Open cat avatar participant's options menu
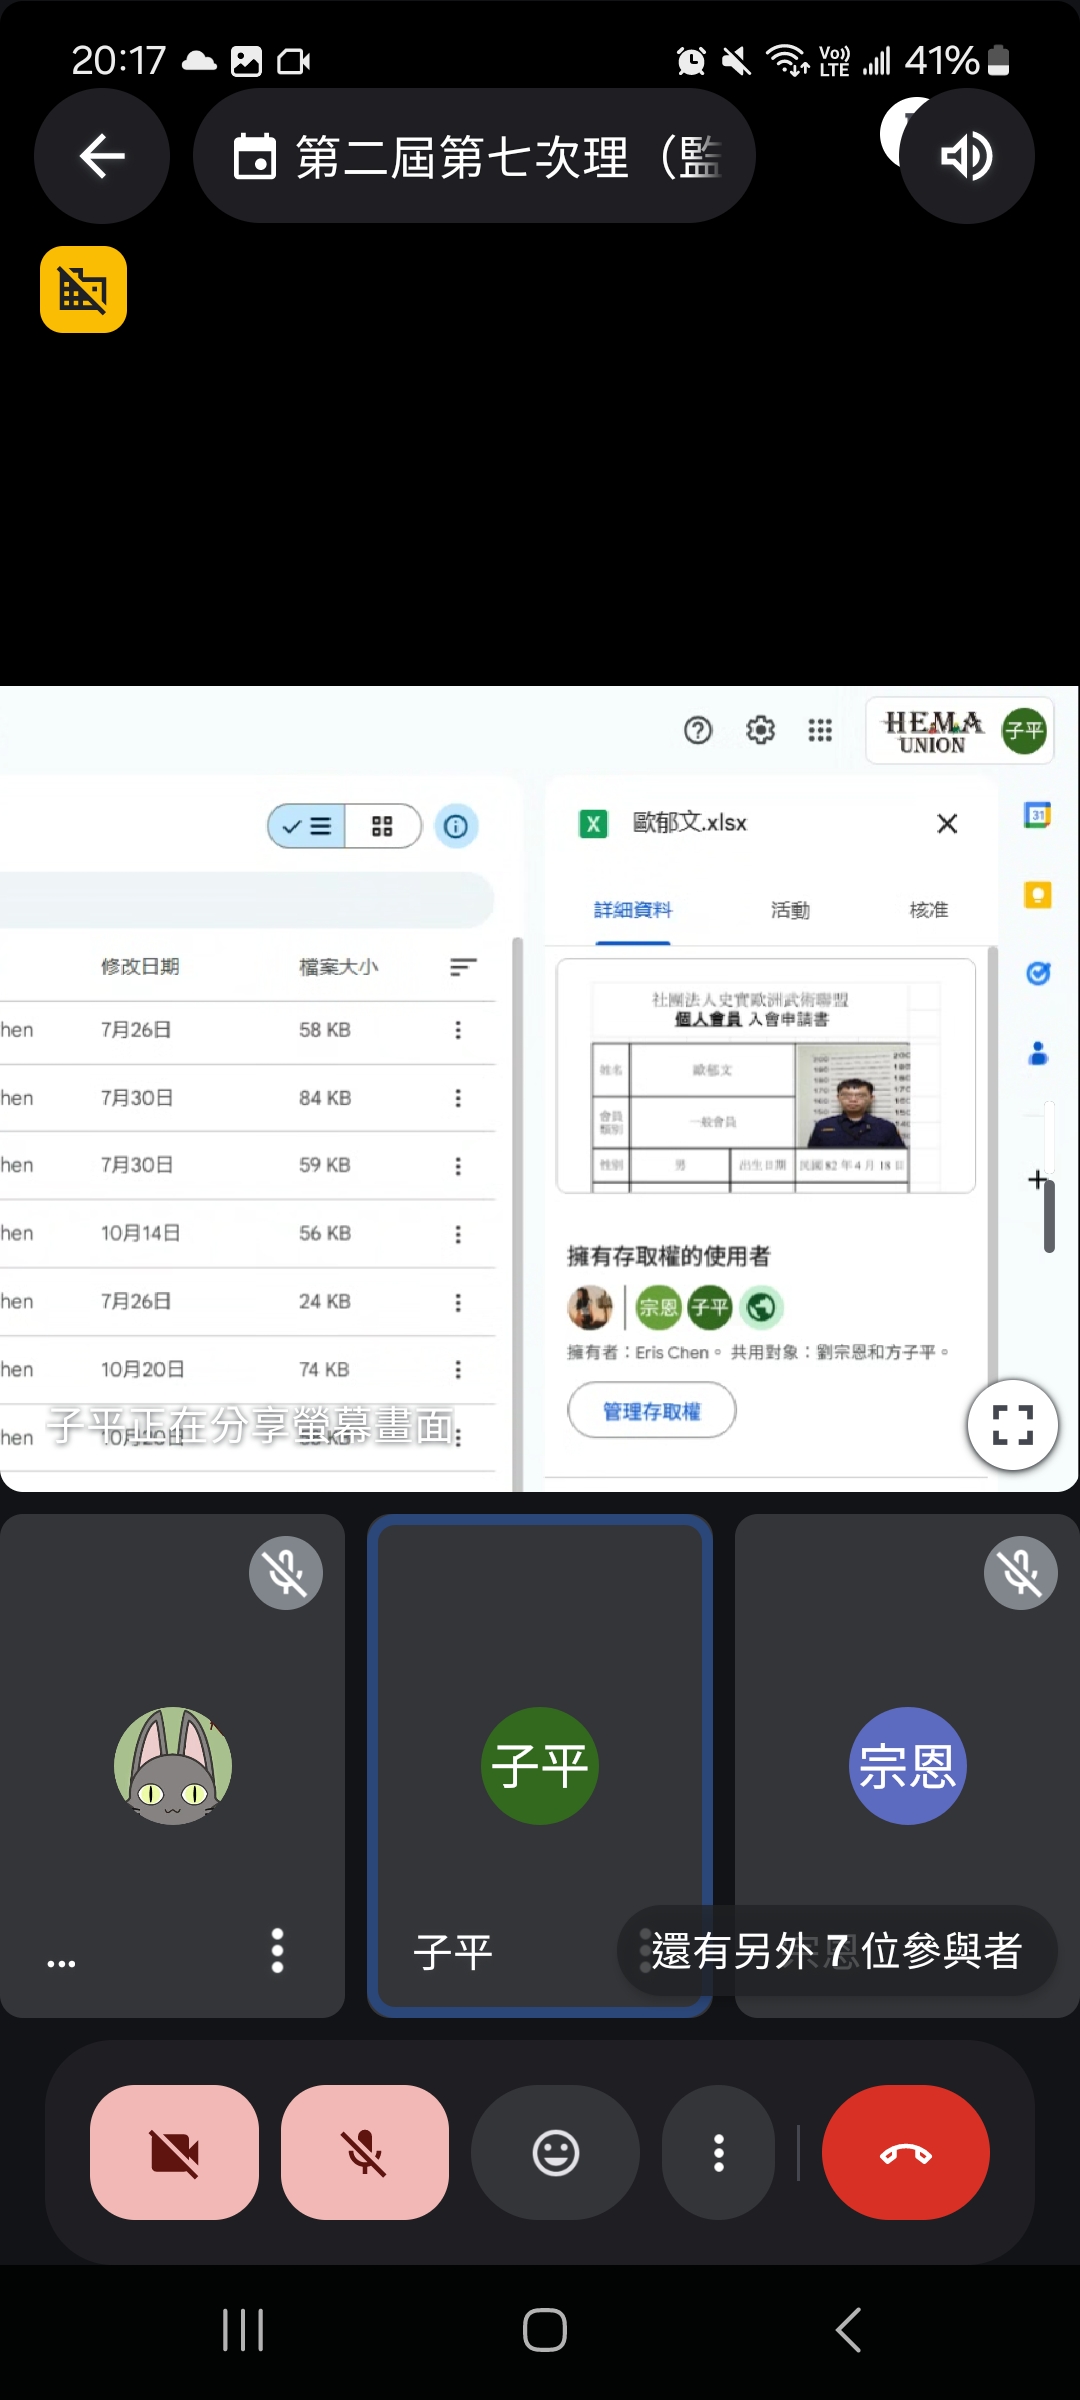The height and width of the screenshot is (2400, 1080). (277, 1950)
